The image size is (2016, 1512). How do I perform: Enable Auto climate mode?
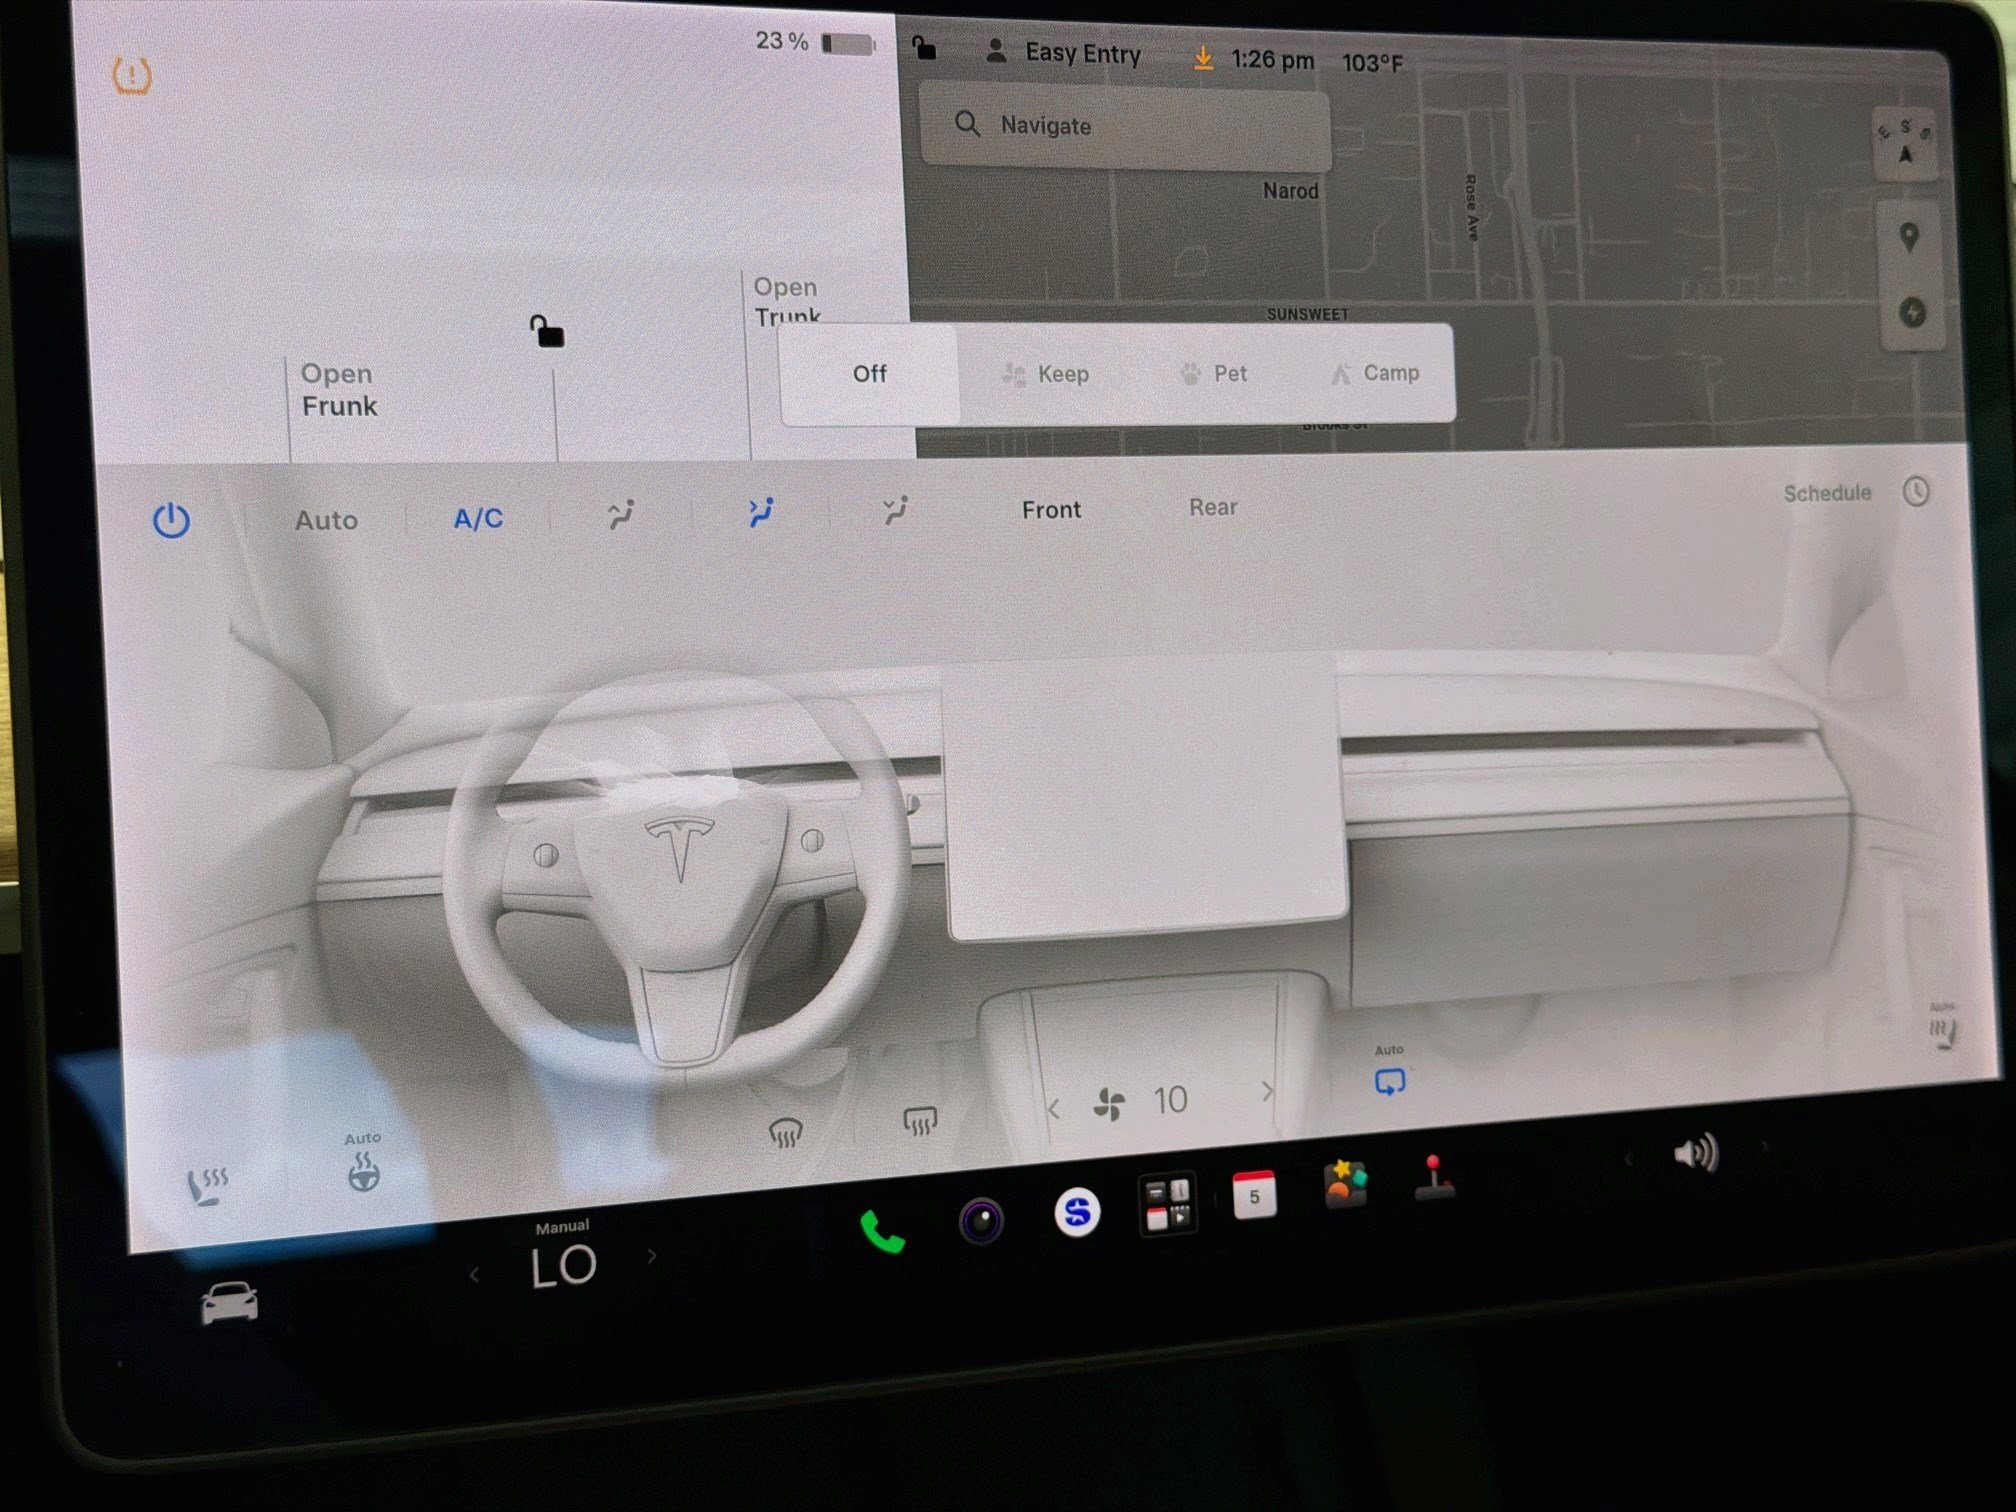326,520
